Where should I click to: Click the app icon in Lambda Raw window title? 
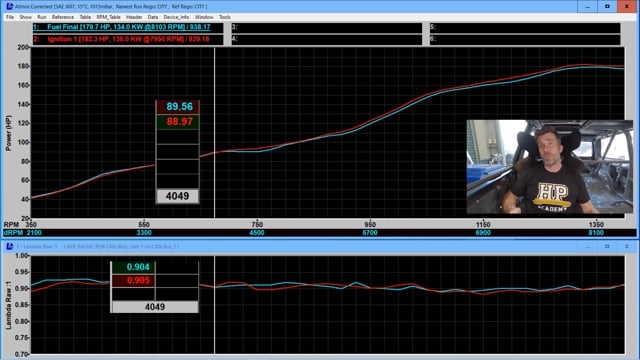pos(9,247)
